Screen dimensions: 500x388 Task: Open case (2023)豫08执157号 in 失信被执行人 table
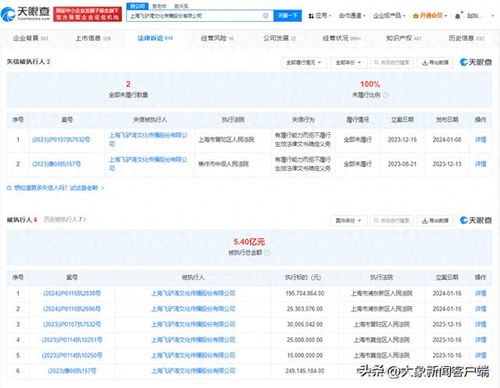56,164
